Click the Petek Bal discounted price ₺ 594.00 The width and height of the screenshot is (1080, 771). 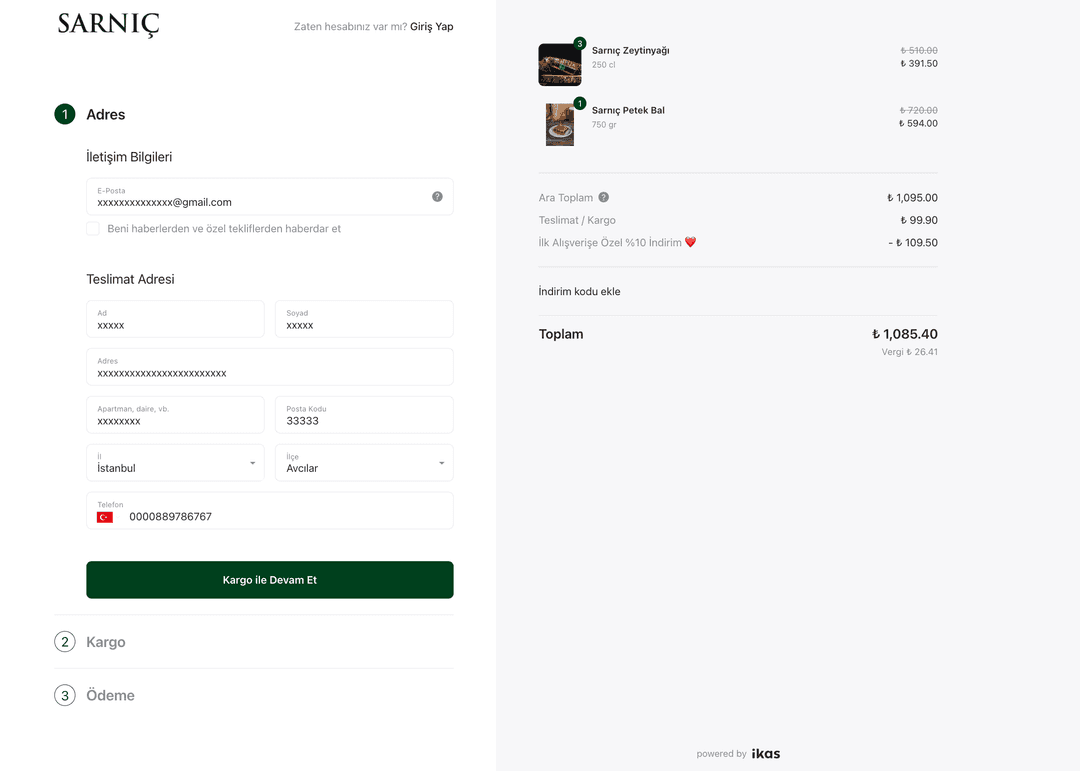(918, 123)
